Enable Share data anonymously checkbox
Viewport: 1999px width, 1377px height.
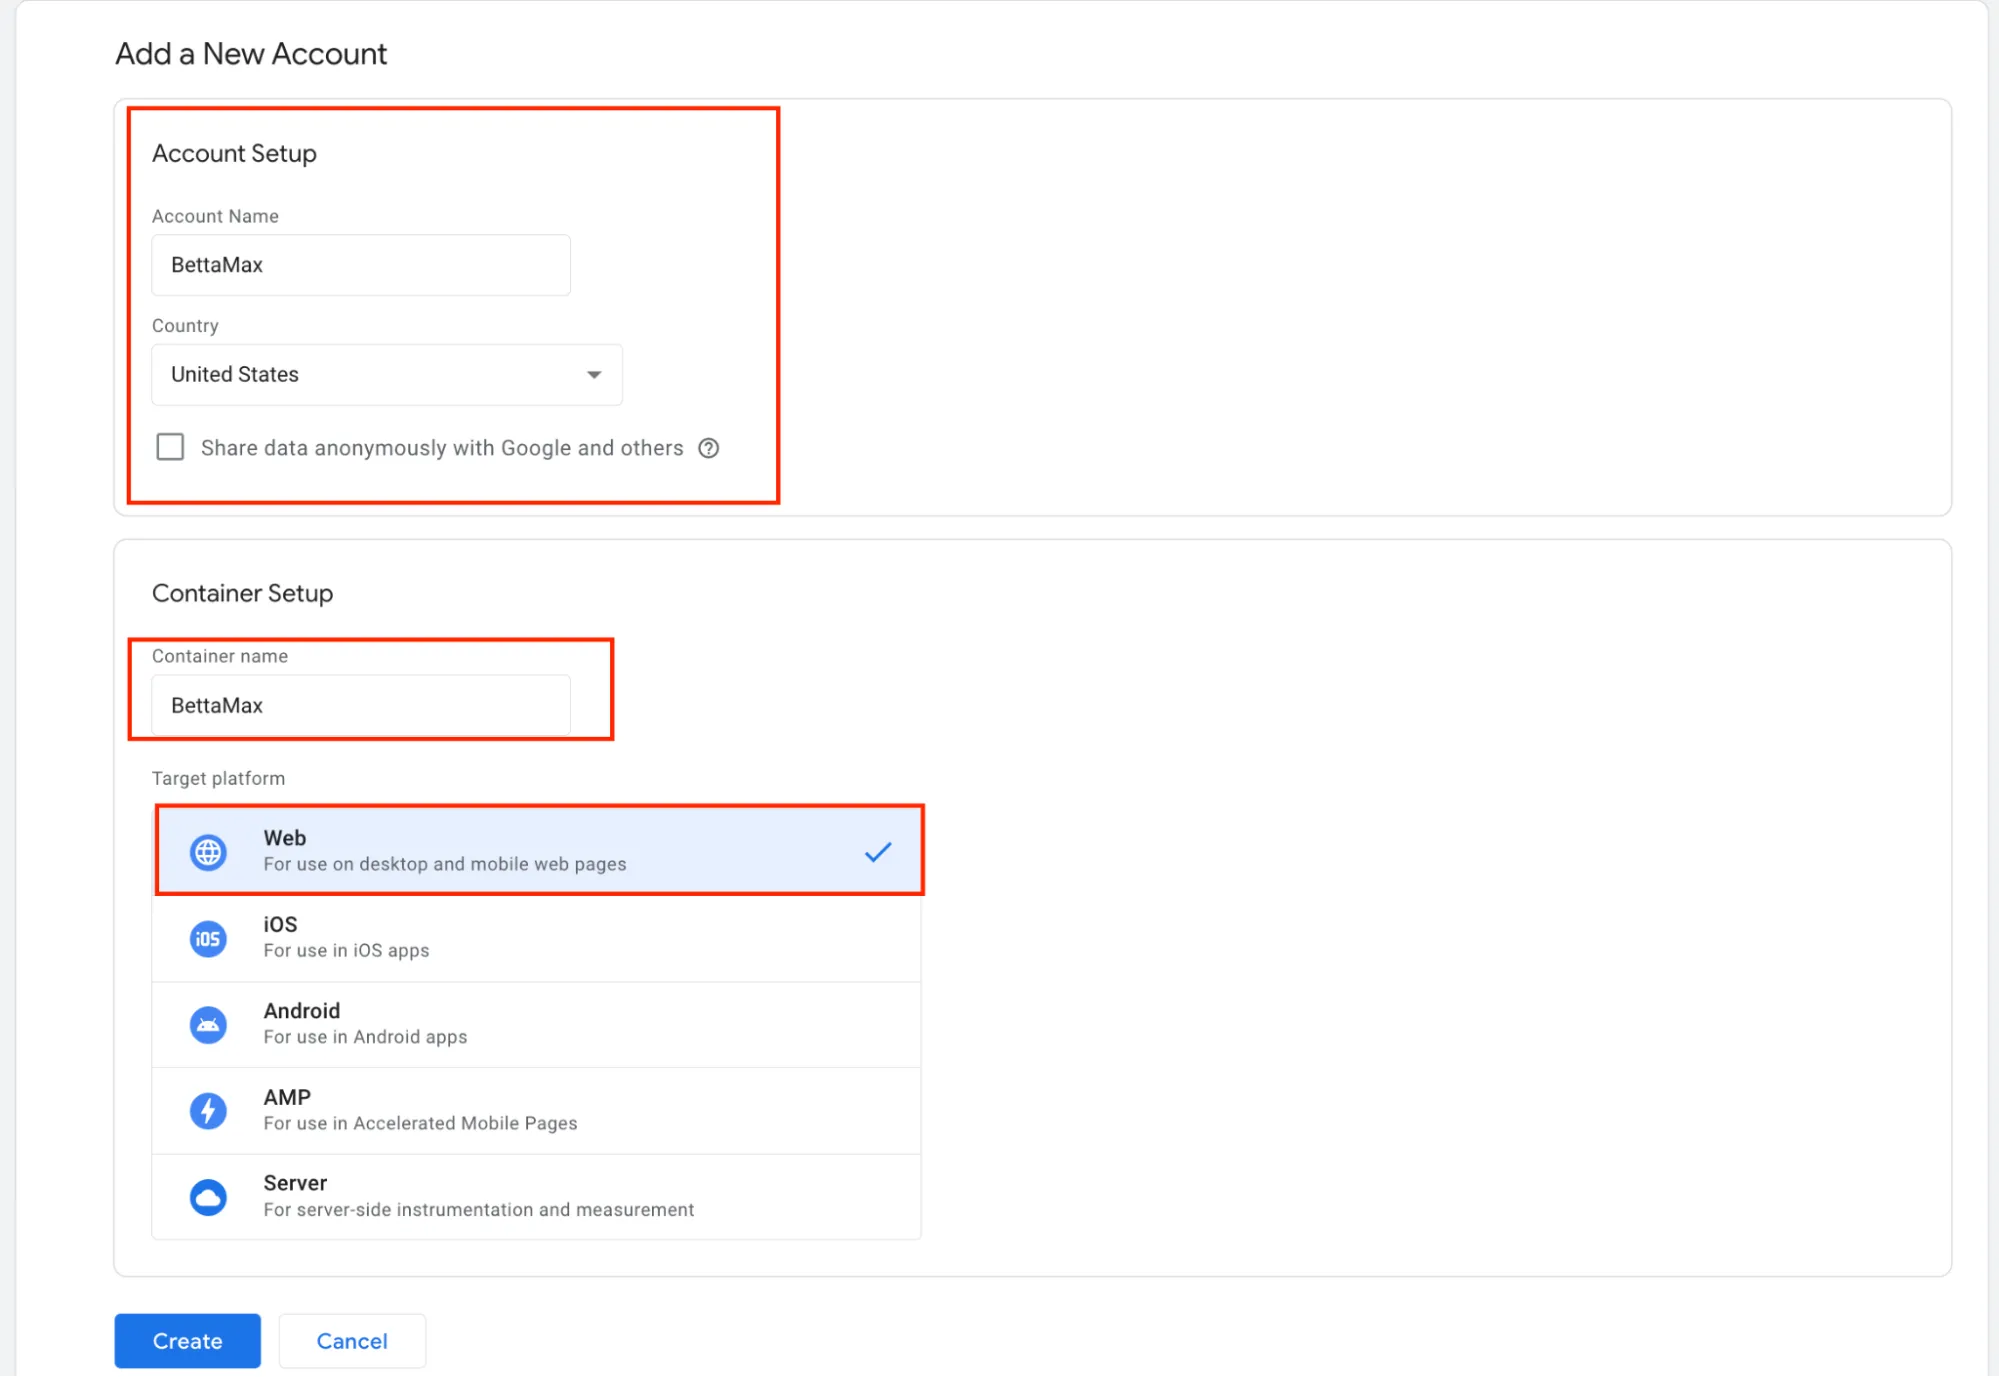(x=170, y=447)
